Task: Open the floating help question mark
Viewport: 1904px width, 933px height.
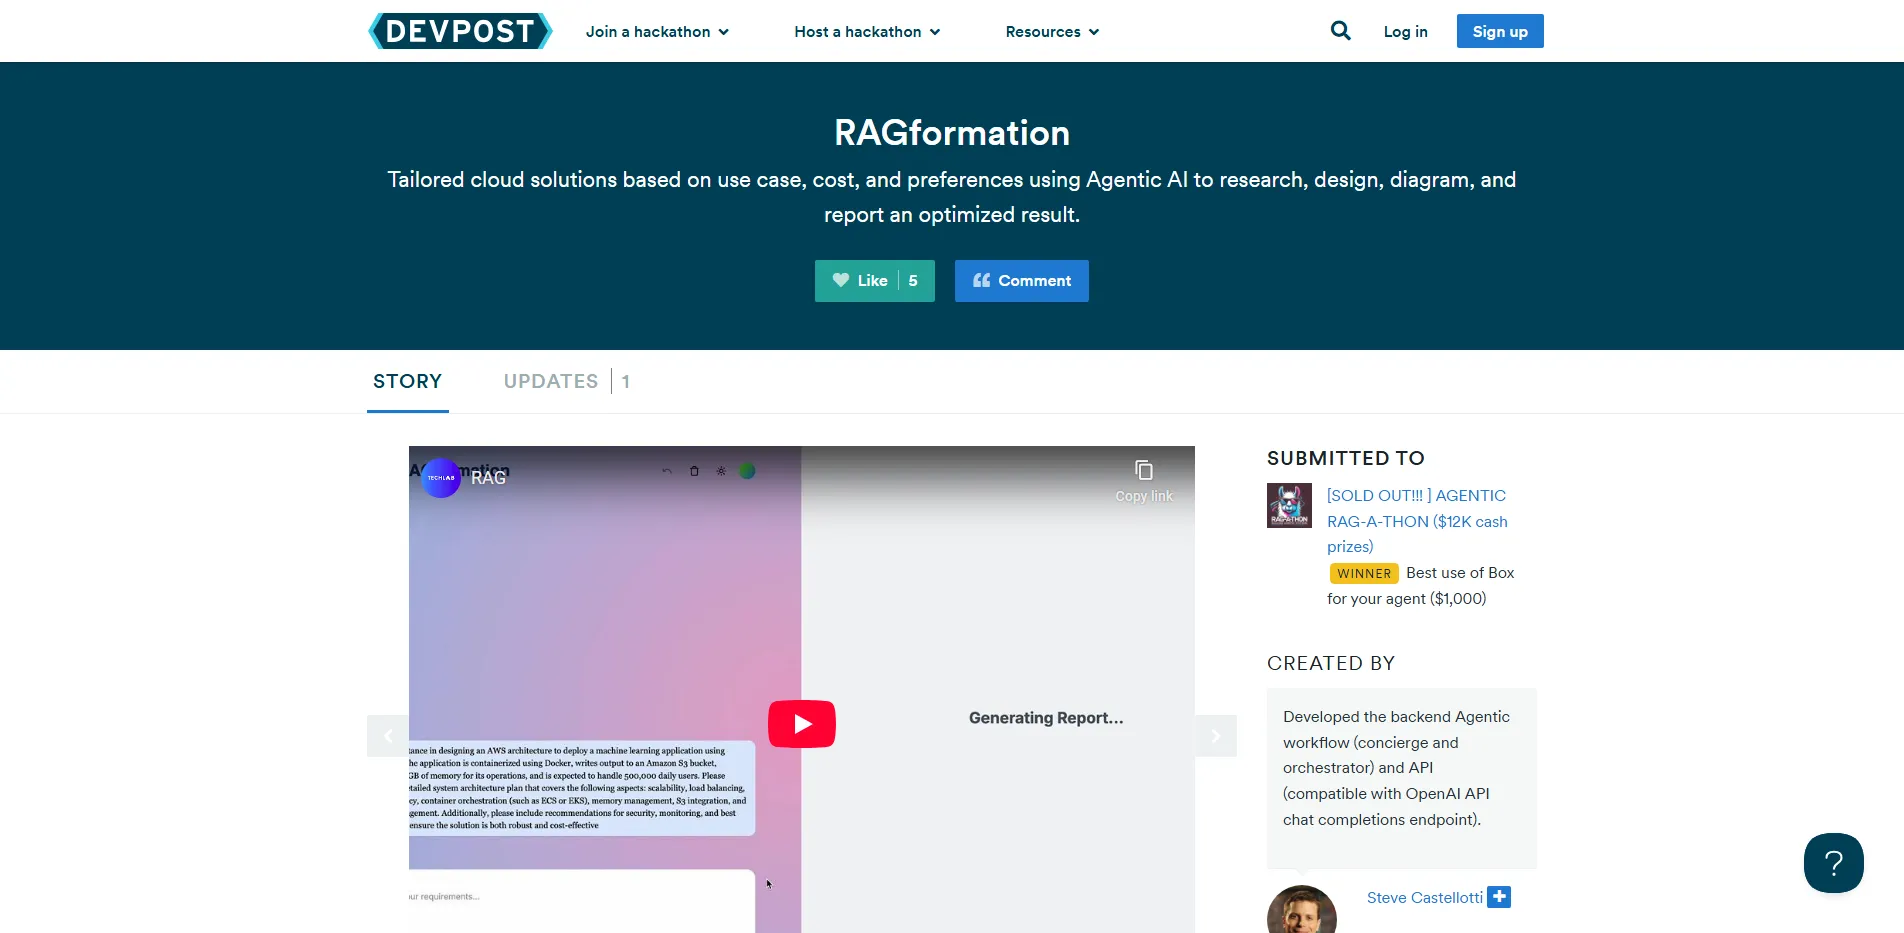Action: 1833,862
